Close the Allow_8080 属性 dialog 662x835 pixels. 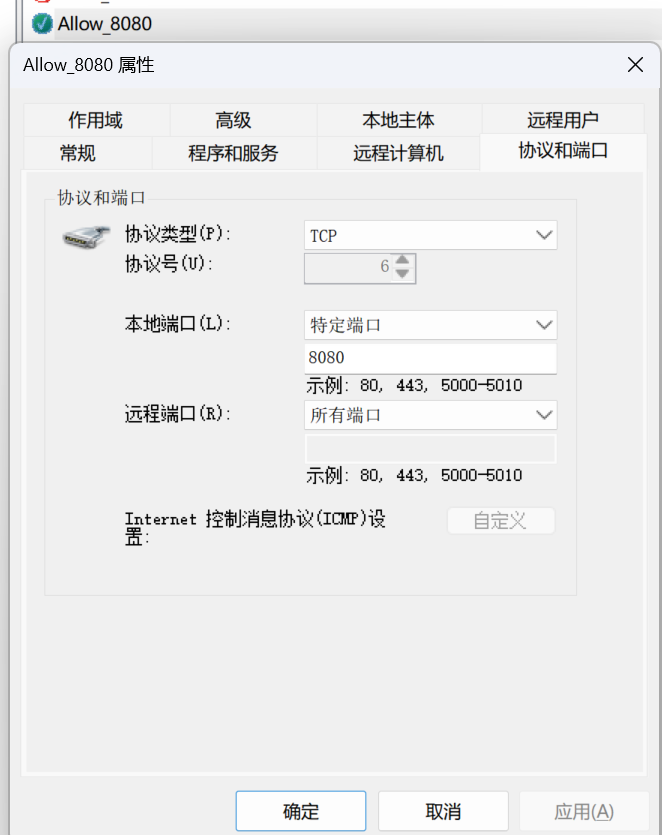(634, 66)
